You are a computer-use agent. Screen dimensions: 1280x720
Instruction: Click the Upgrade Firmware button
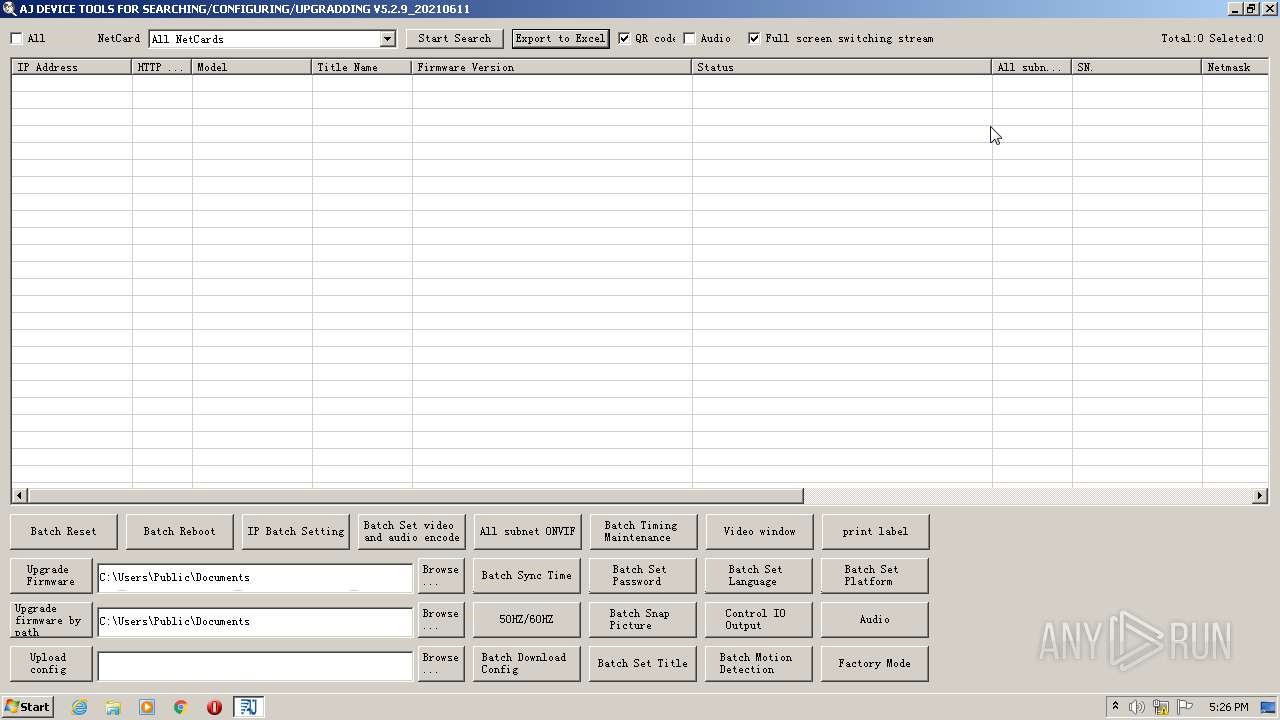[51, 576]
